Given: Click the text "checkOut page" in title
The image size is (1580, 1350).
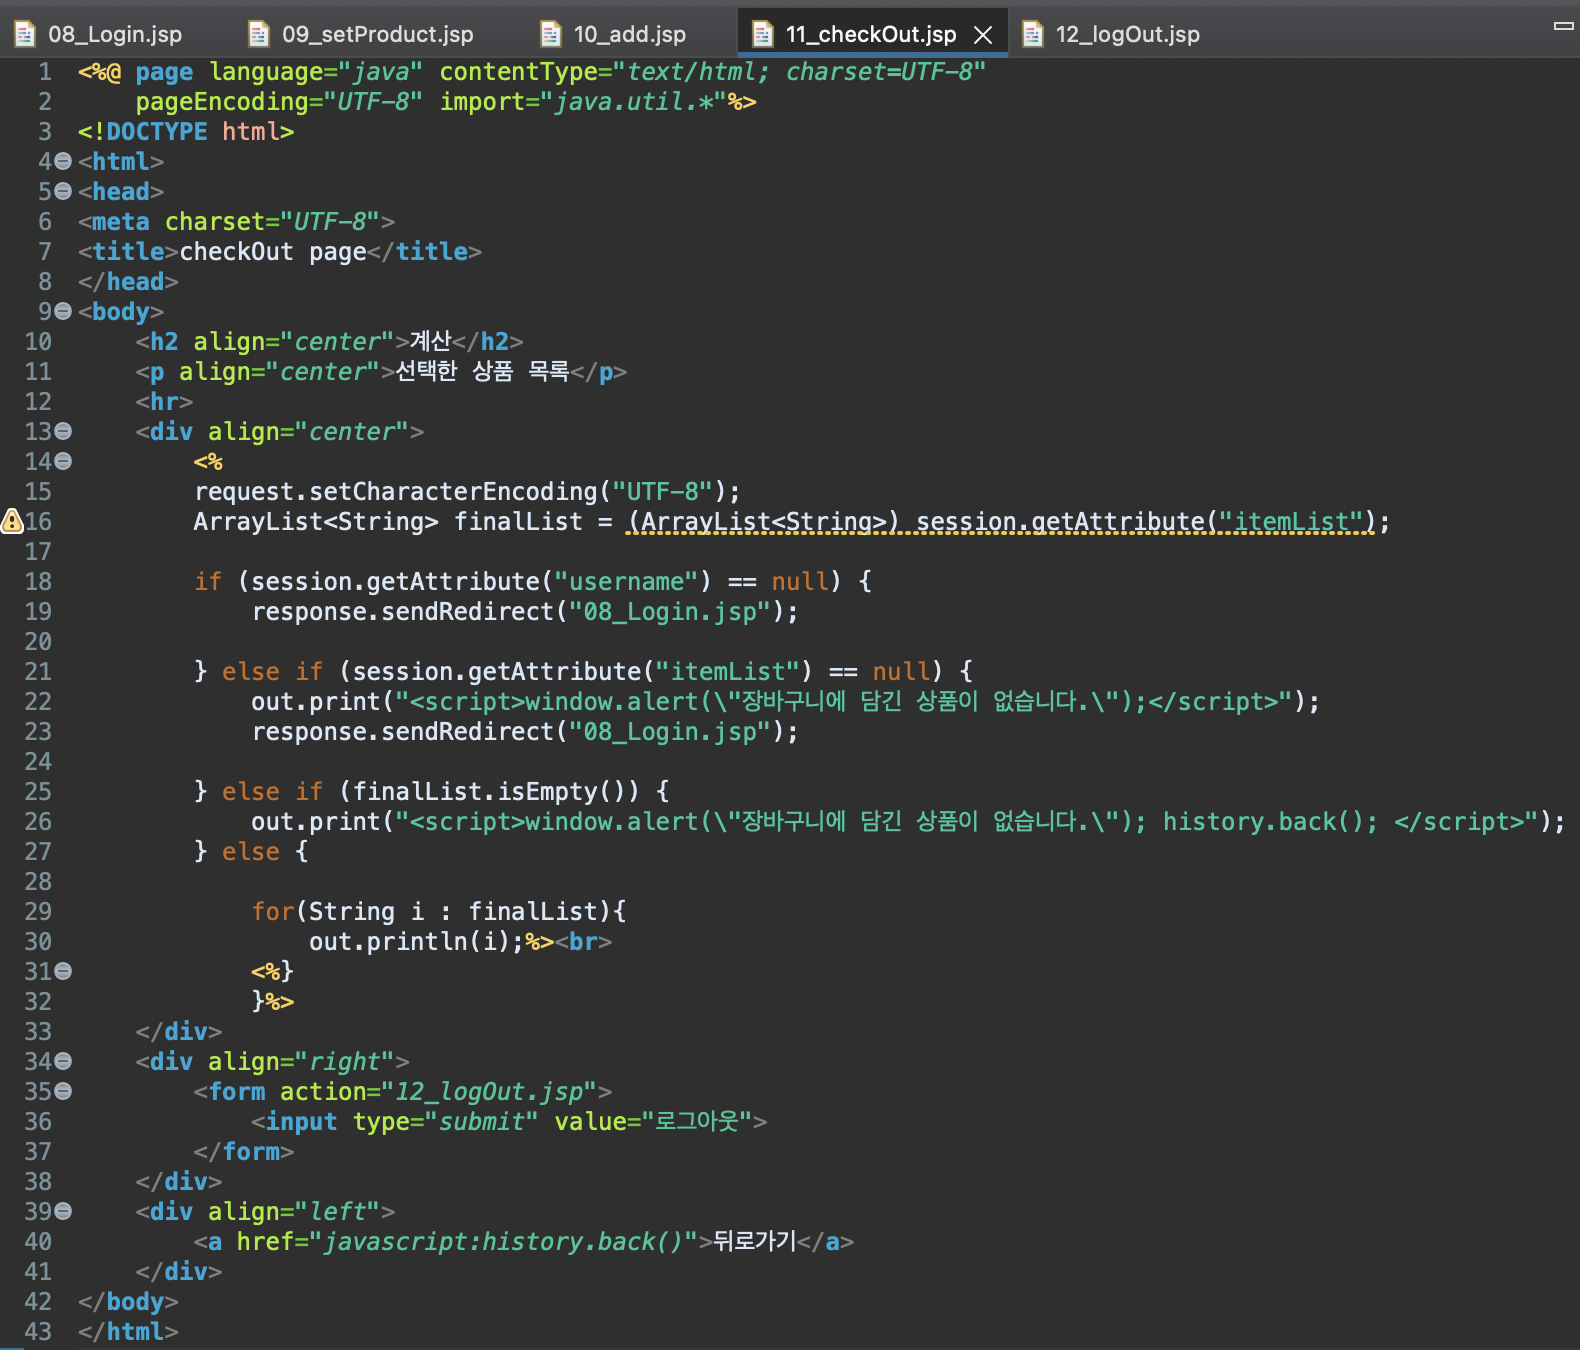Looking at the screenshot, I should pos(273,252).
